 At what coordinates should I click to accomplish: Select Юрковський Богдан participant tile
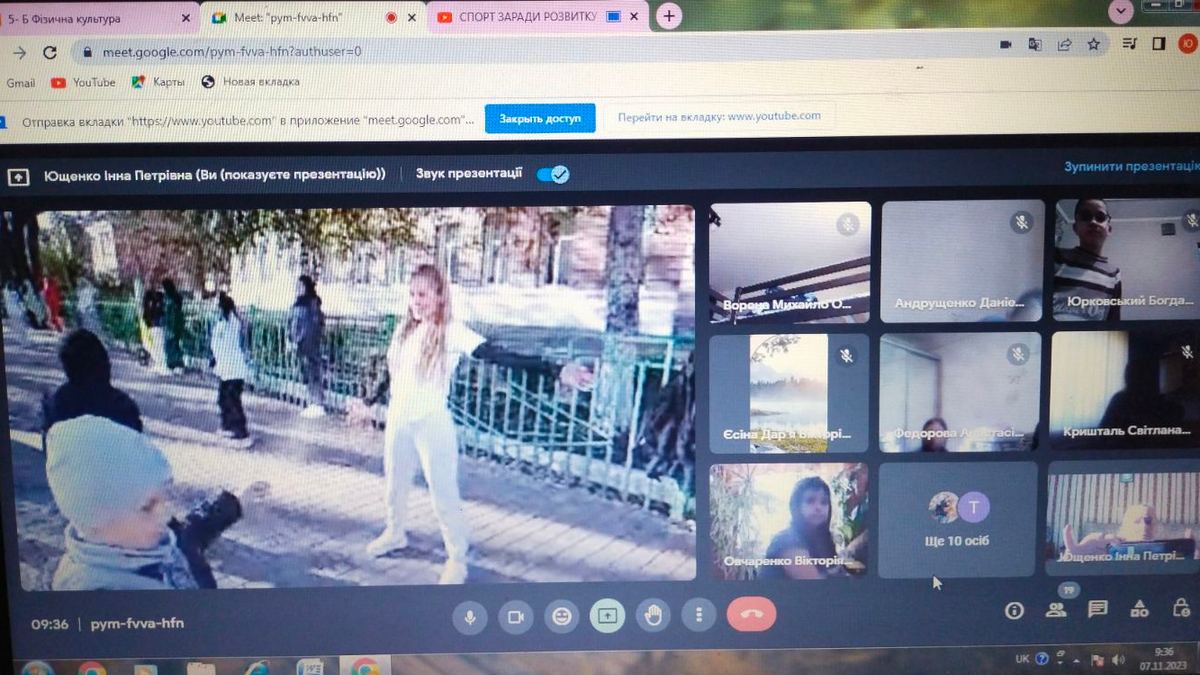1127,259
